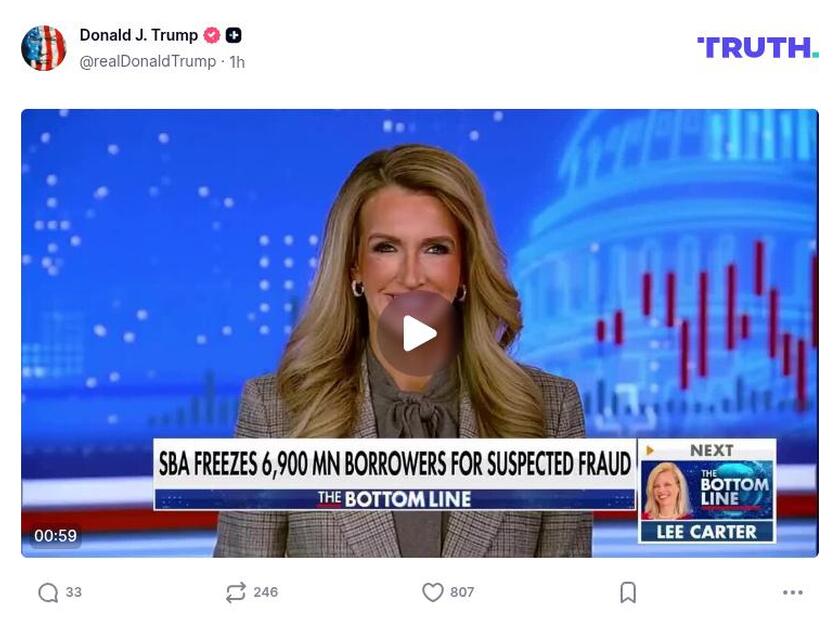Open the post via 1h timestamp
840x632 pixels.
(x=237, y=62)
